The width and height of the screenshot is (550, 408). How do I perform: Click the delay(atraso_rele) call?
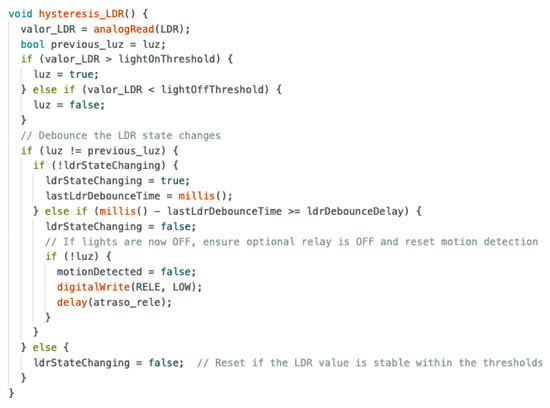[114, 302]
